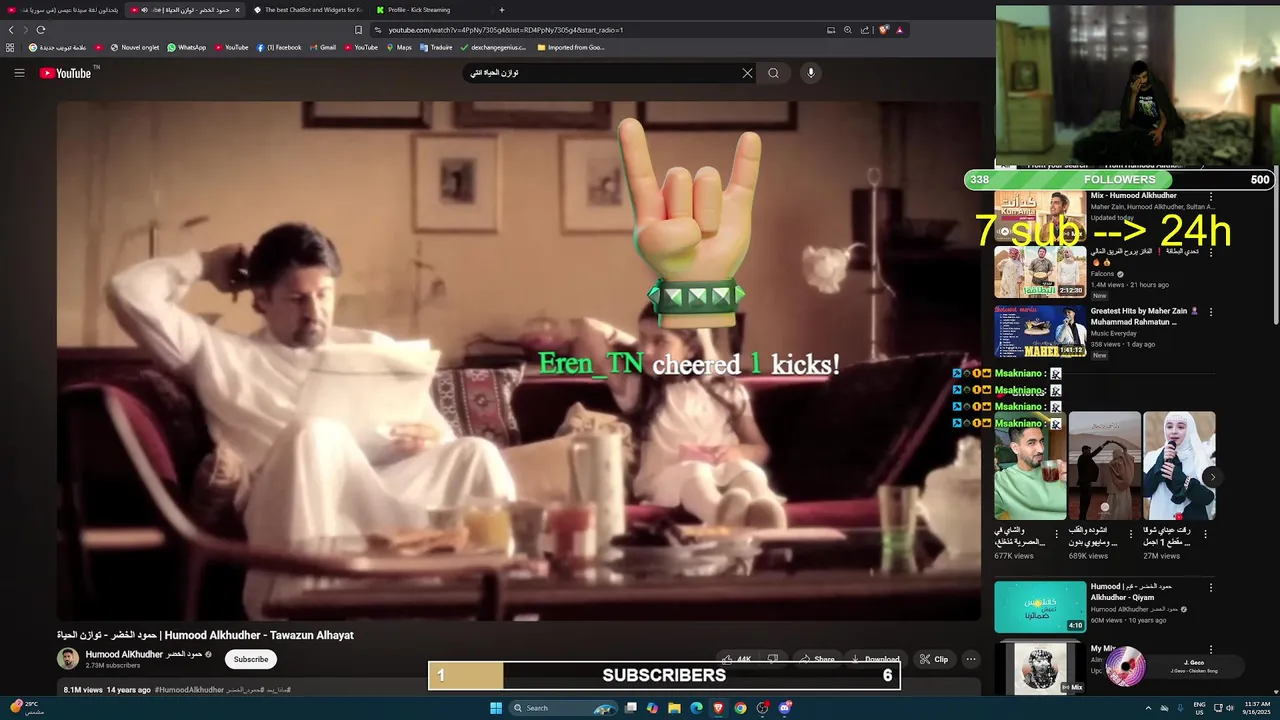Open File Explorer from the taskbar

click(675, 708)
